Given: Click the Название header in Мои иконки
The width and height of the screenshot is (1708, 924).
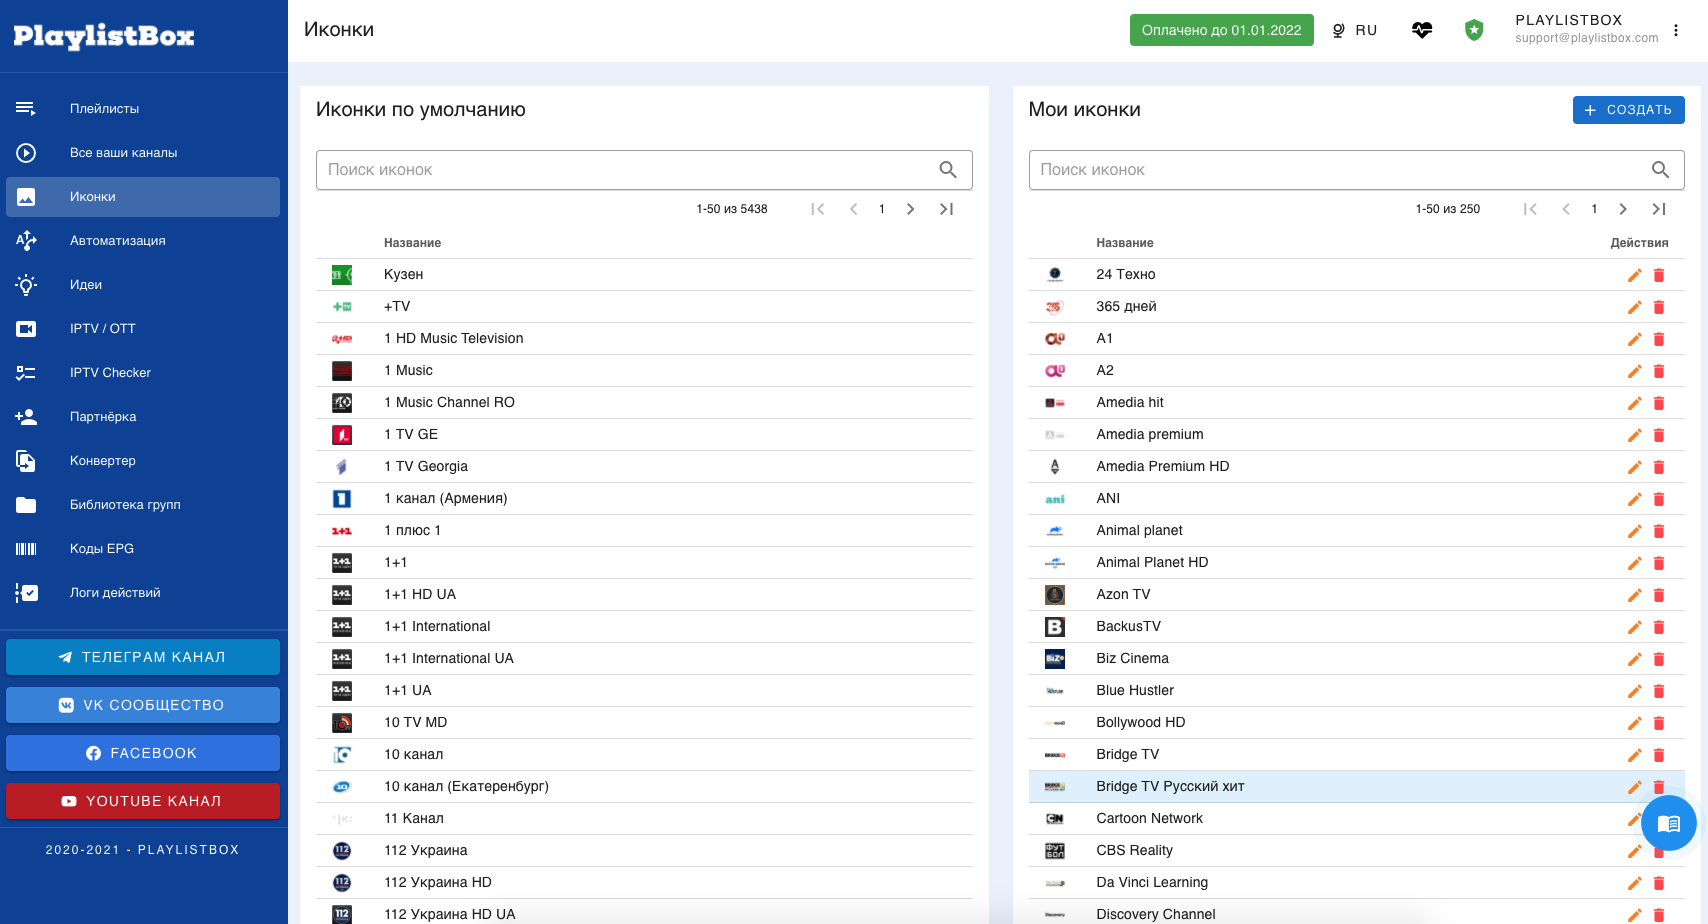Looking at the screenshot, I should pyautogui.click(x=1125, y=243).
